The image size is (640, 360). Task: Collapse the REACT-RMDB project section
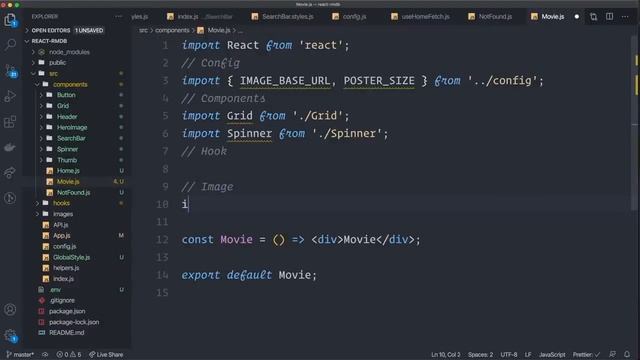tap(49, 41)
